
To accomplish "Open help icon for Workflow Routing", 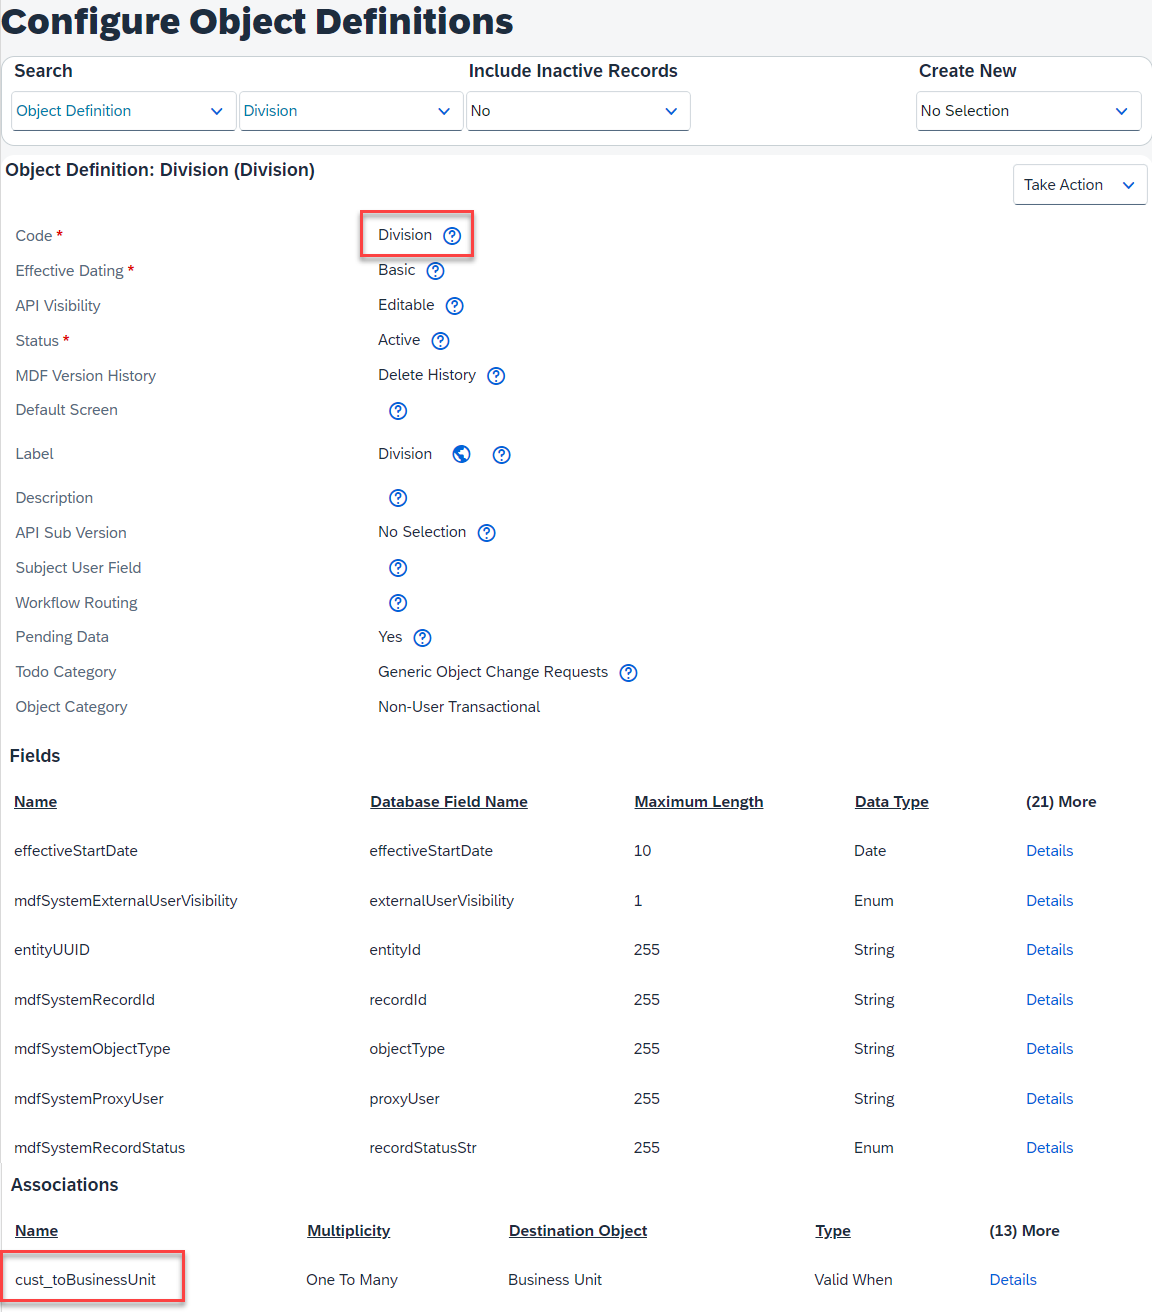I will pyautogui.click(x=398, y=603).
